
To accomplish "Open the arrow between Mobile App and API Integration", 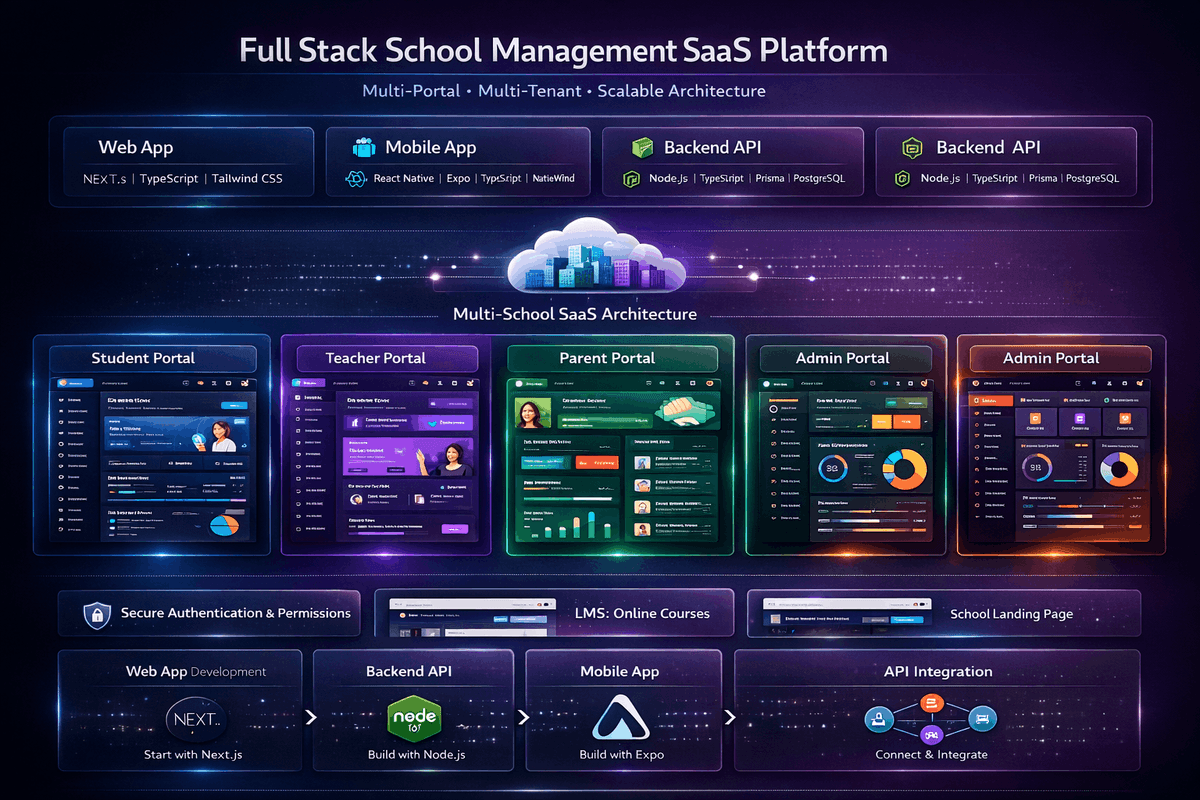I will click(x=729, y=717).
